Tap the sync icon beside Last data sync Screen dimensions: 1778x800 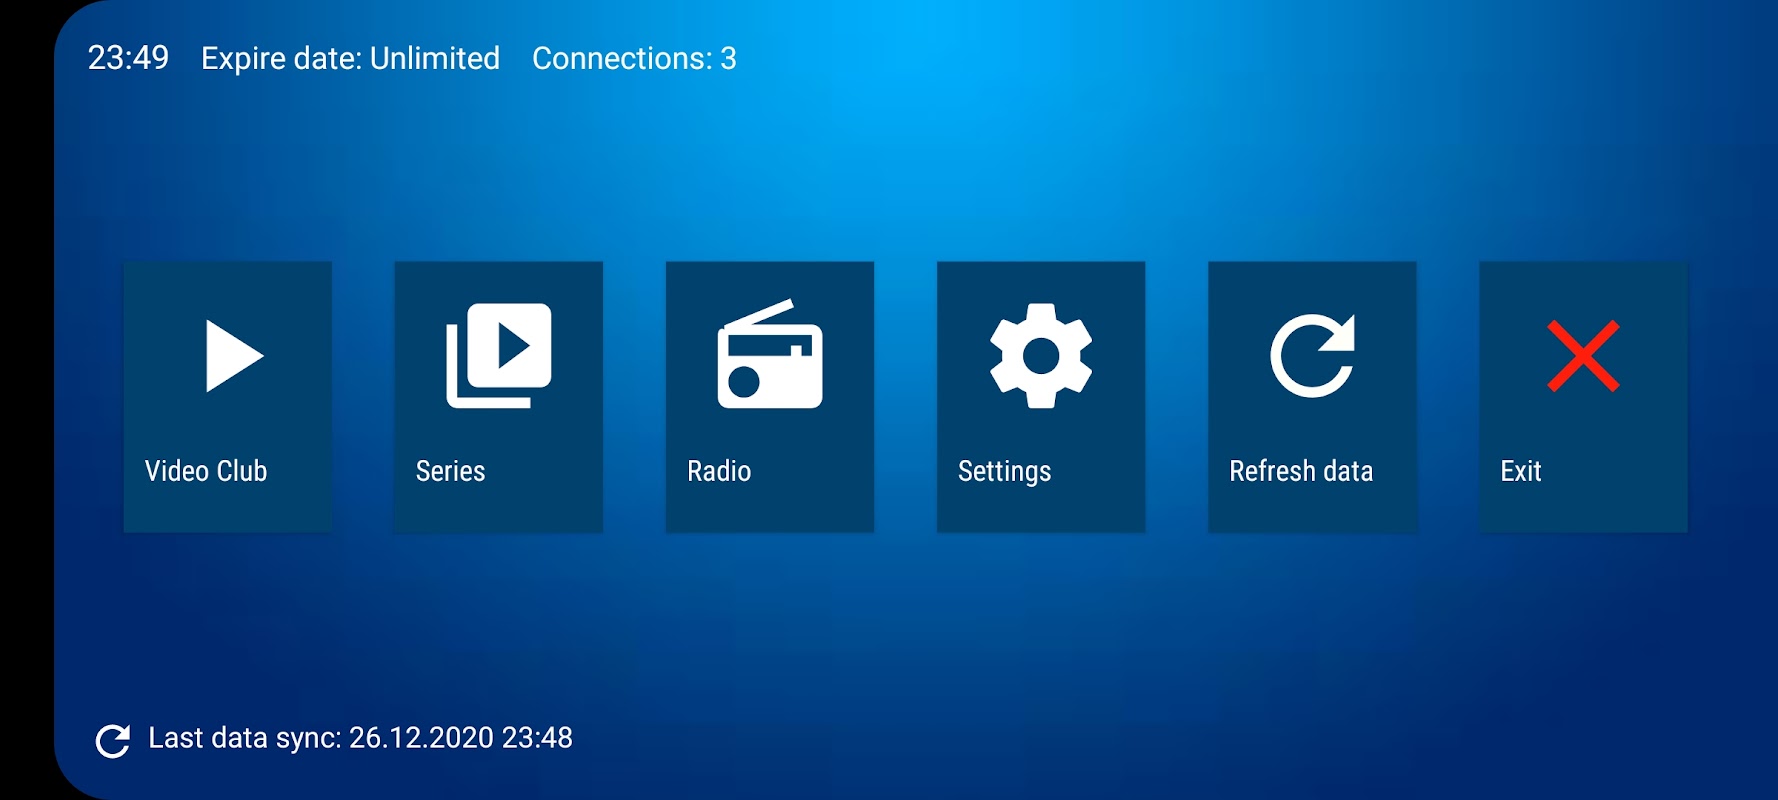click(113, 741)
